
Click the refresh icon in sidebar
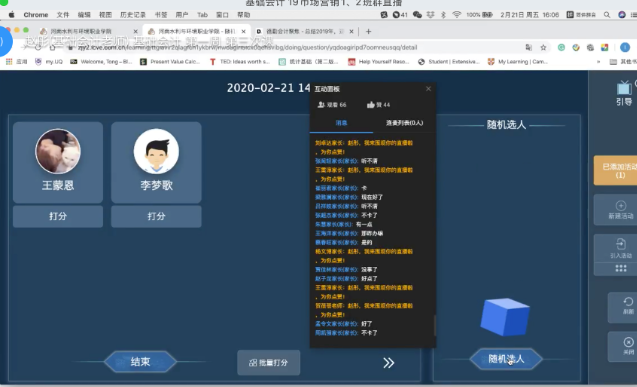click(x=628, y=302)
